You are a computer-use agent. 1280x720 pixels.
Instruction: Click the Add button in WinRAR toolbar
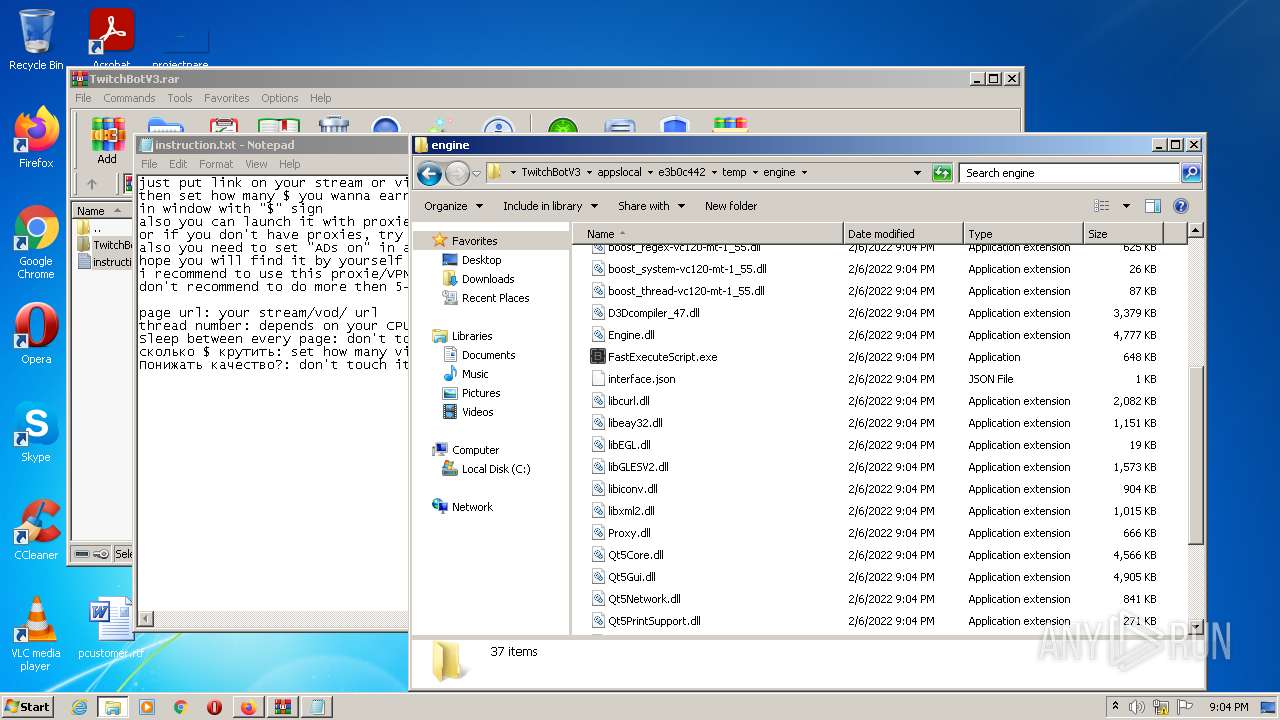click(x=107, y=140)
